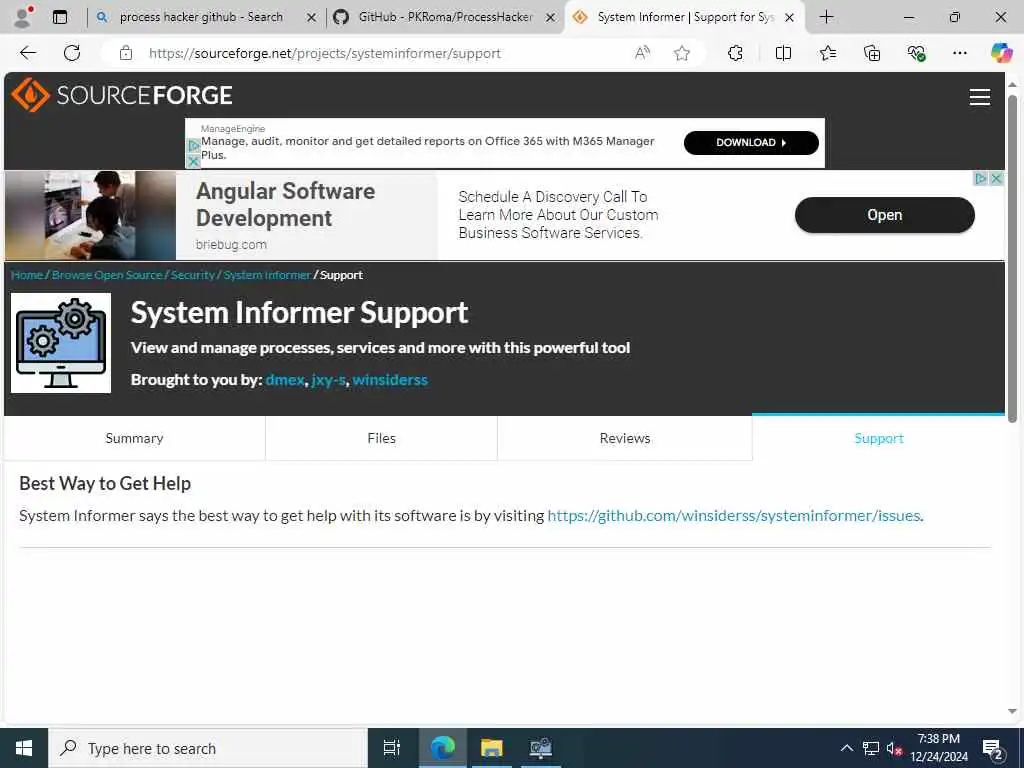Open the Summary tab
The width and height of the screenshot is (1024, 768).
pos(135,438)
